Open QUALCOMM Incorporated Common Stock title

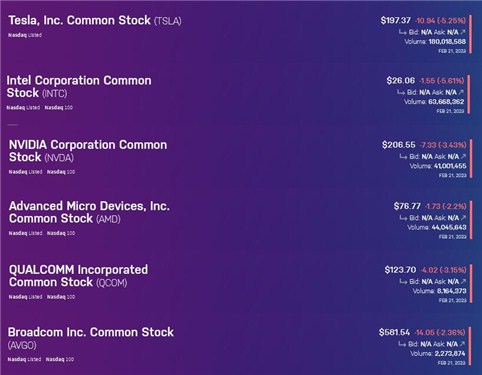pyautogui.click(x=78, y=276)
